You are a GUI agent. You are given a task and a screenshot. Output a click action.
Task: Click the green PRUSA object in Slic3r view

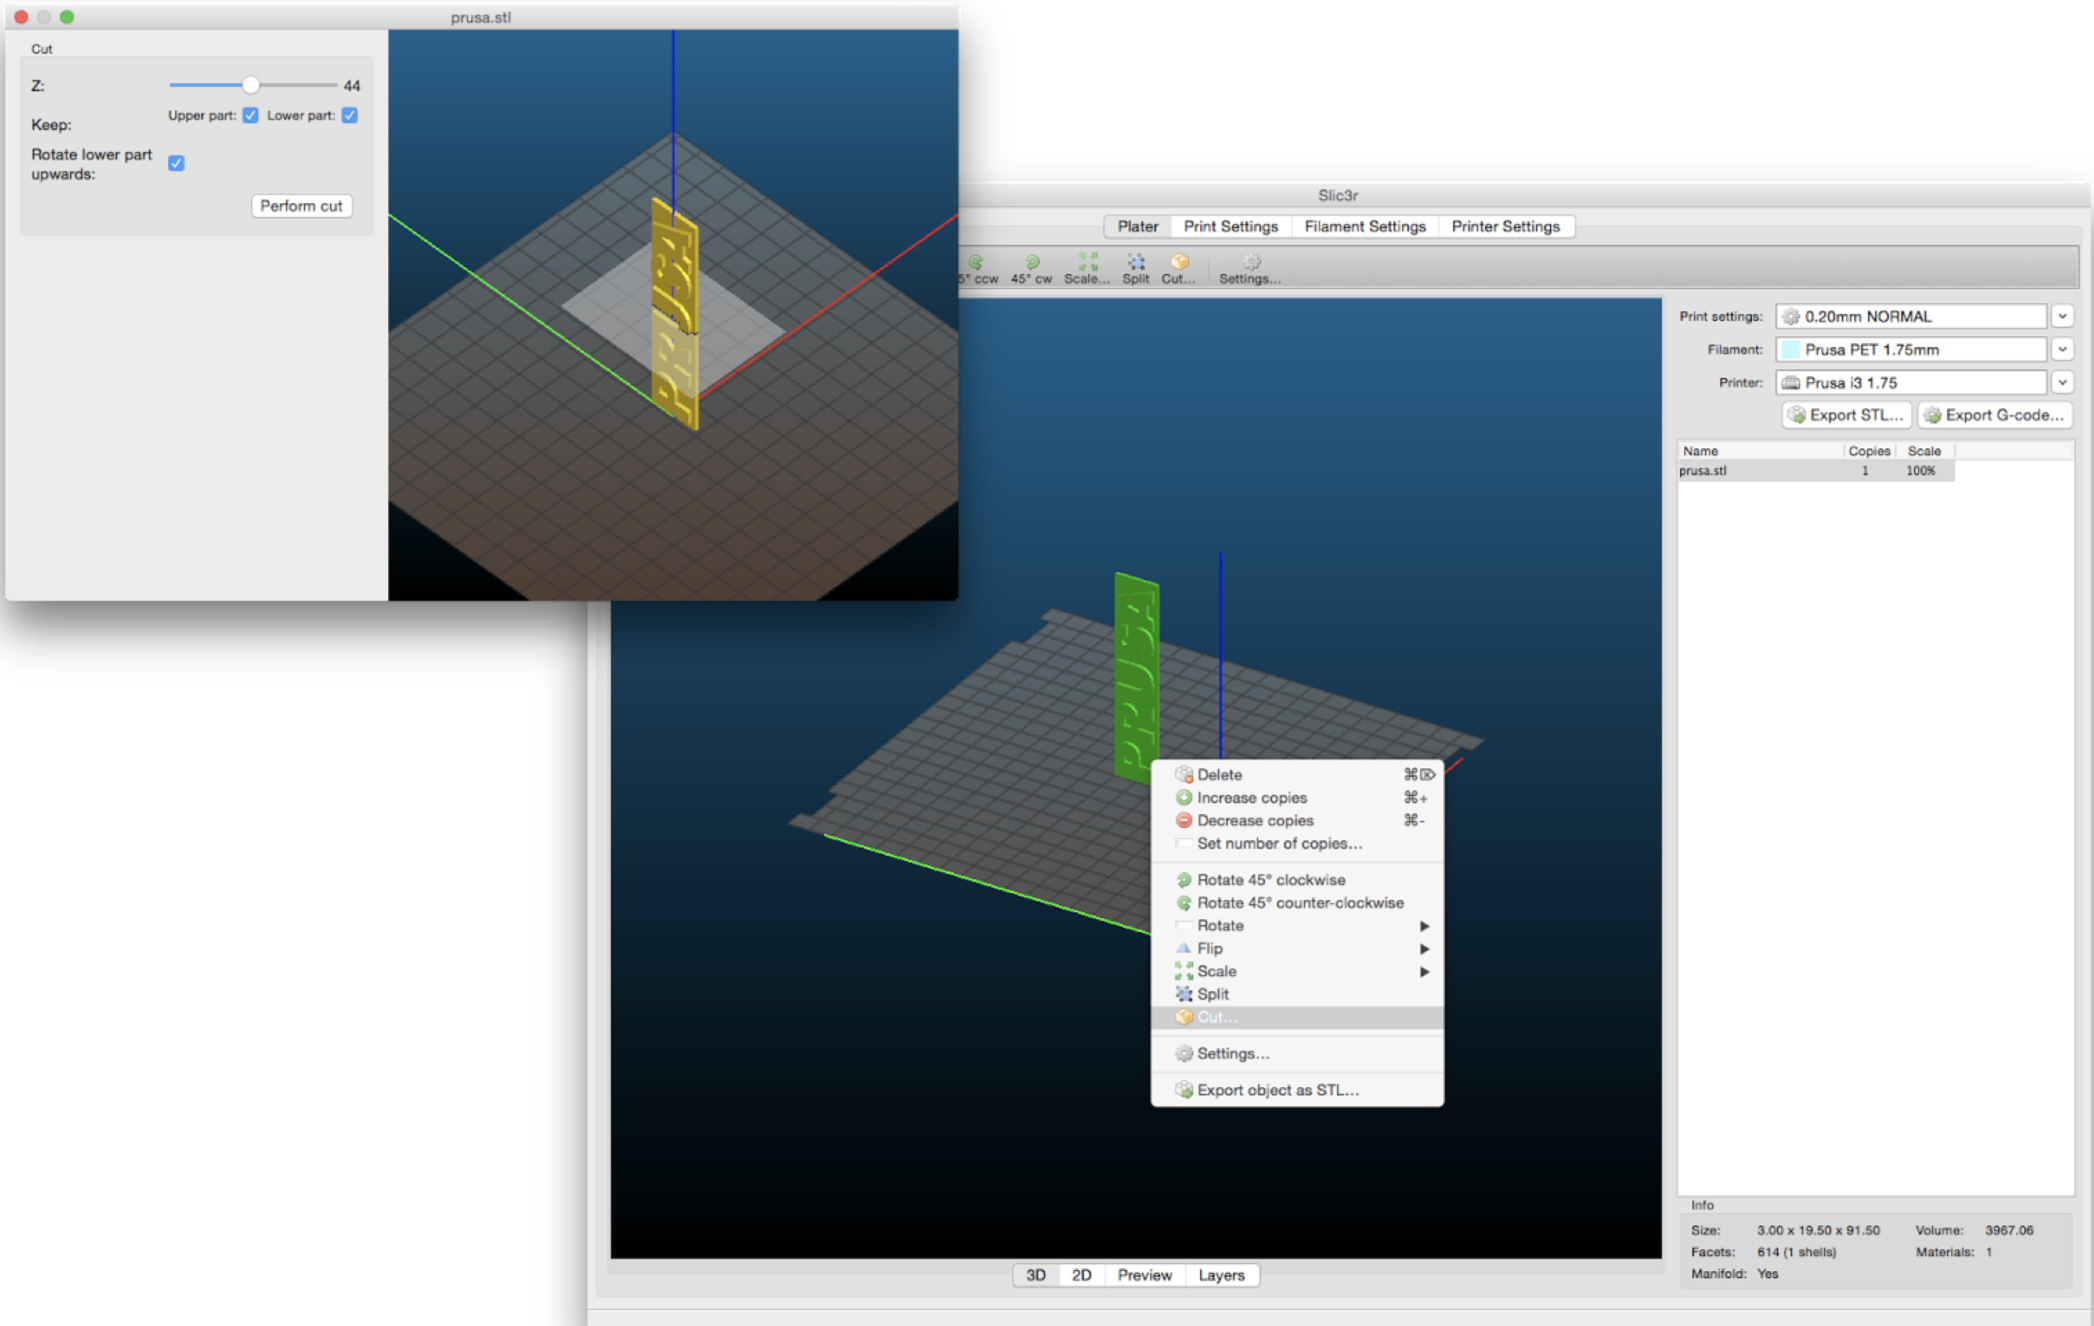point(1137,676)
